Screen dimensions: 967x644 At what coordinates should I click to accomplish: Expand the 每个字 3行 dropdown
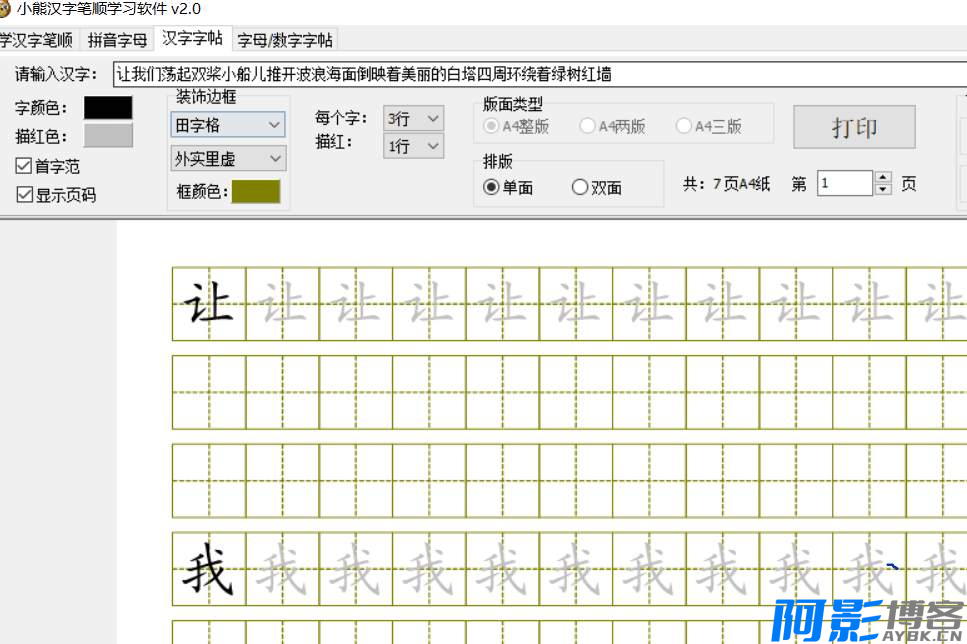pos(413,118)
